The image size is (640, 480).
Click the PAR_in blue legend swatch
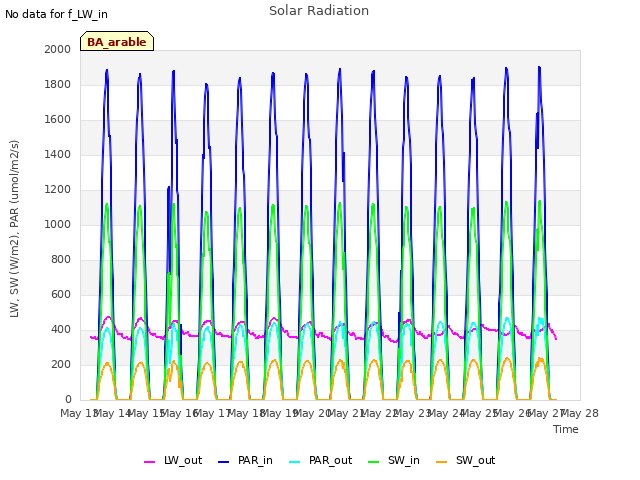click(224, 462)
